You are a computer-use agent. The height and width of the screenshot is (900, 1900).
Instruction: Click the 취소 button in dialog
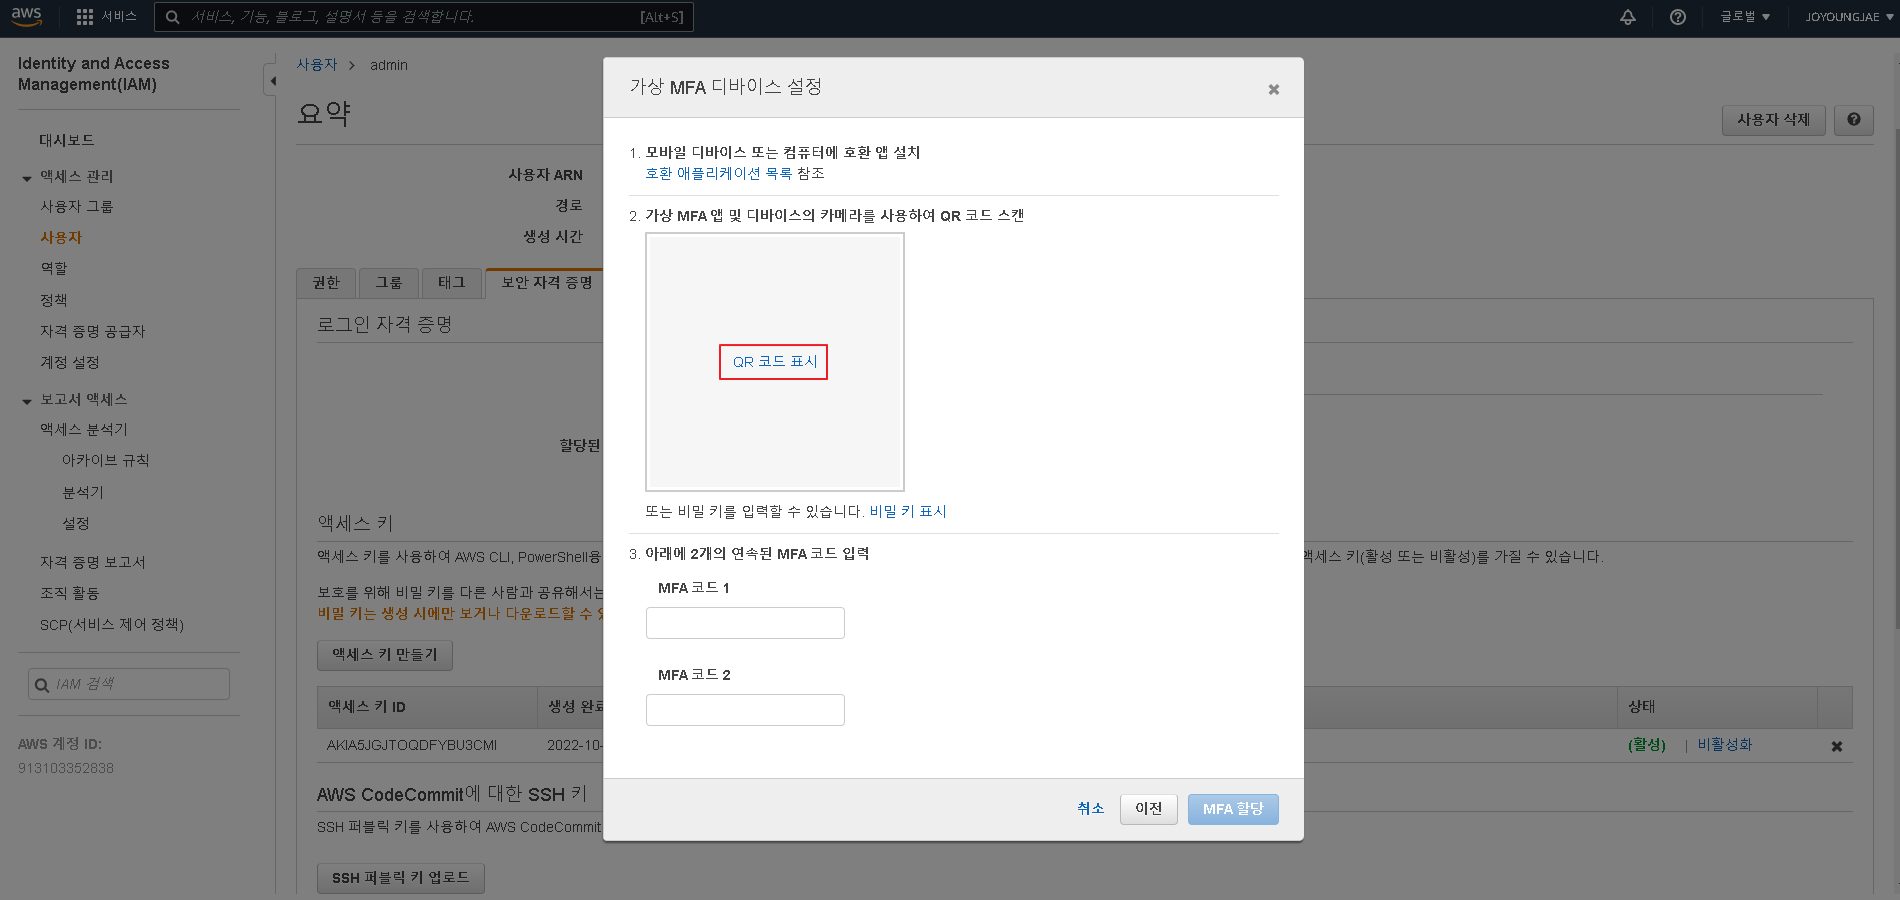1091,808
